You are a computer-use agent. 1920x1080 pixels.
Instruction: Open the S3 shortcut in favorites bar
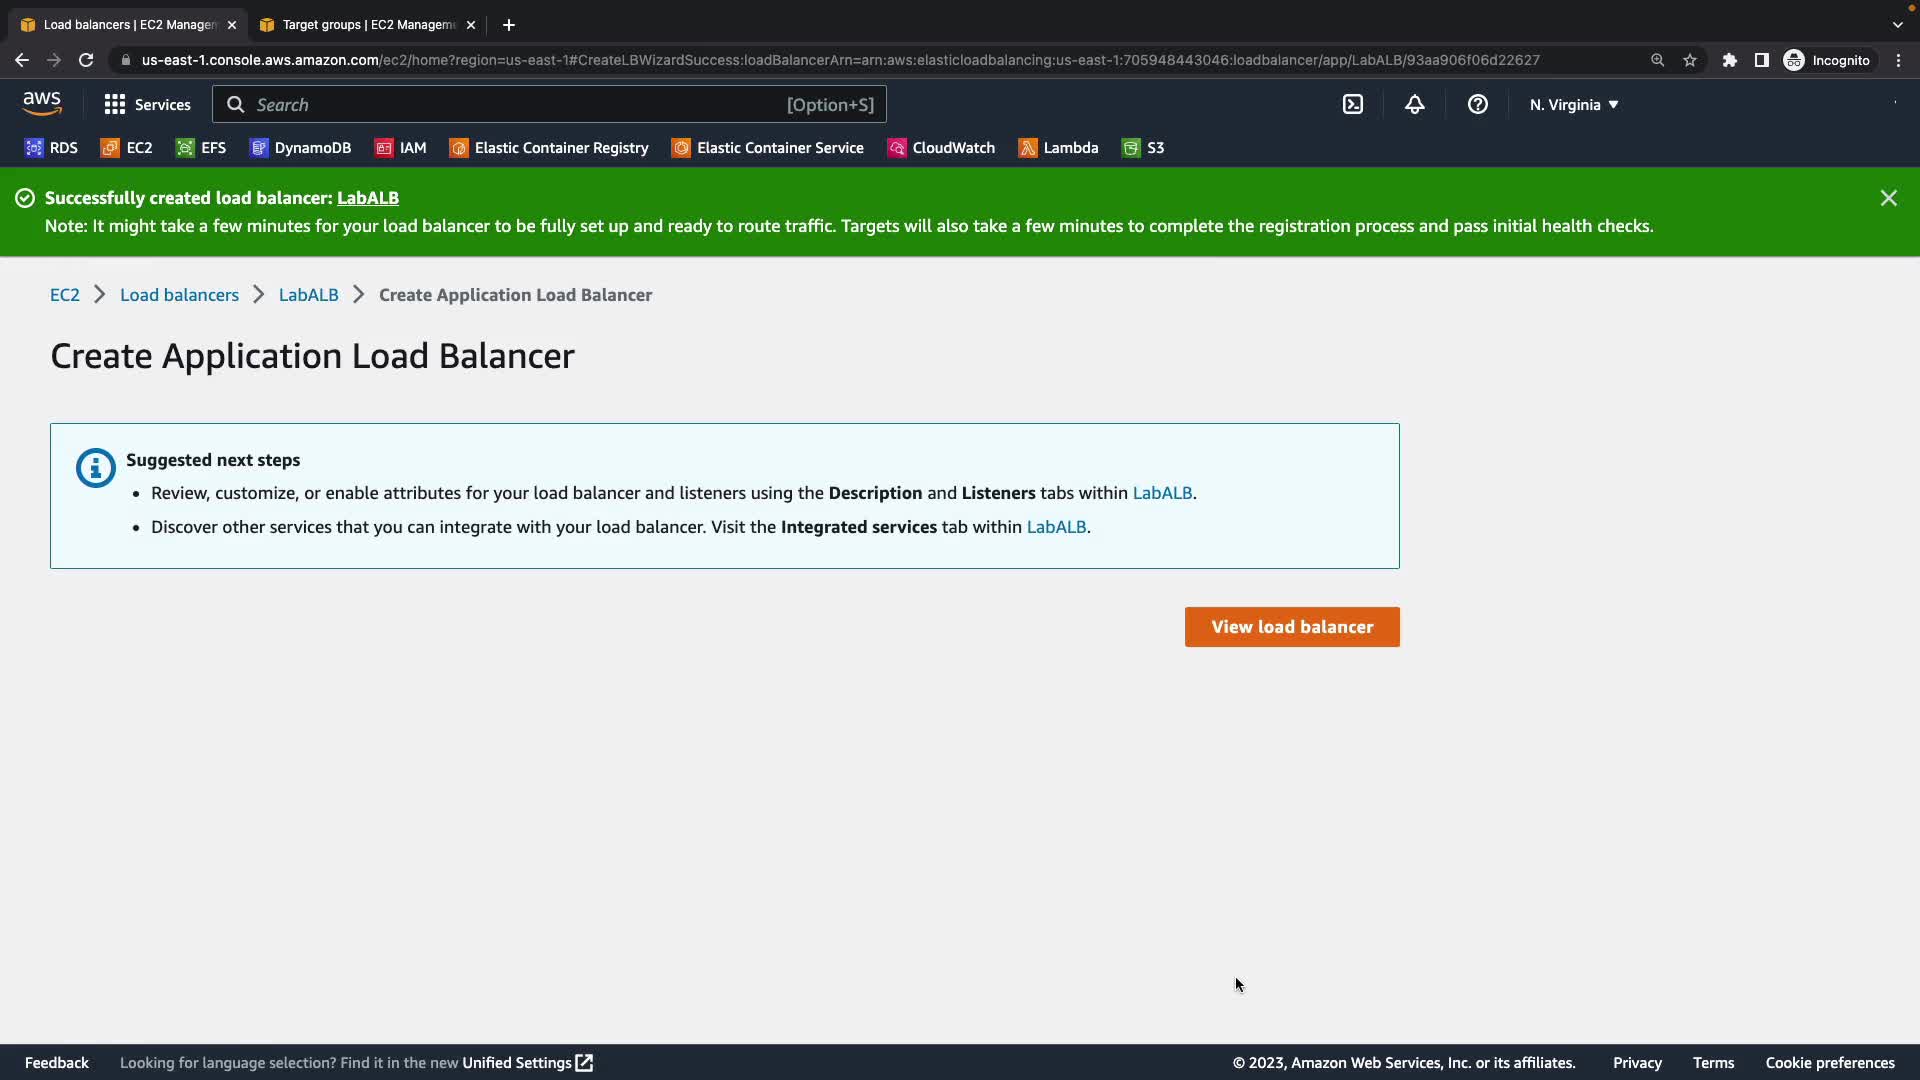(x=1143, y=148)
